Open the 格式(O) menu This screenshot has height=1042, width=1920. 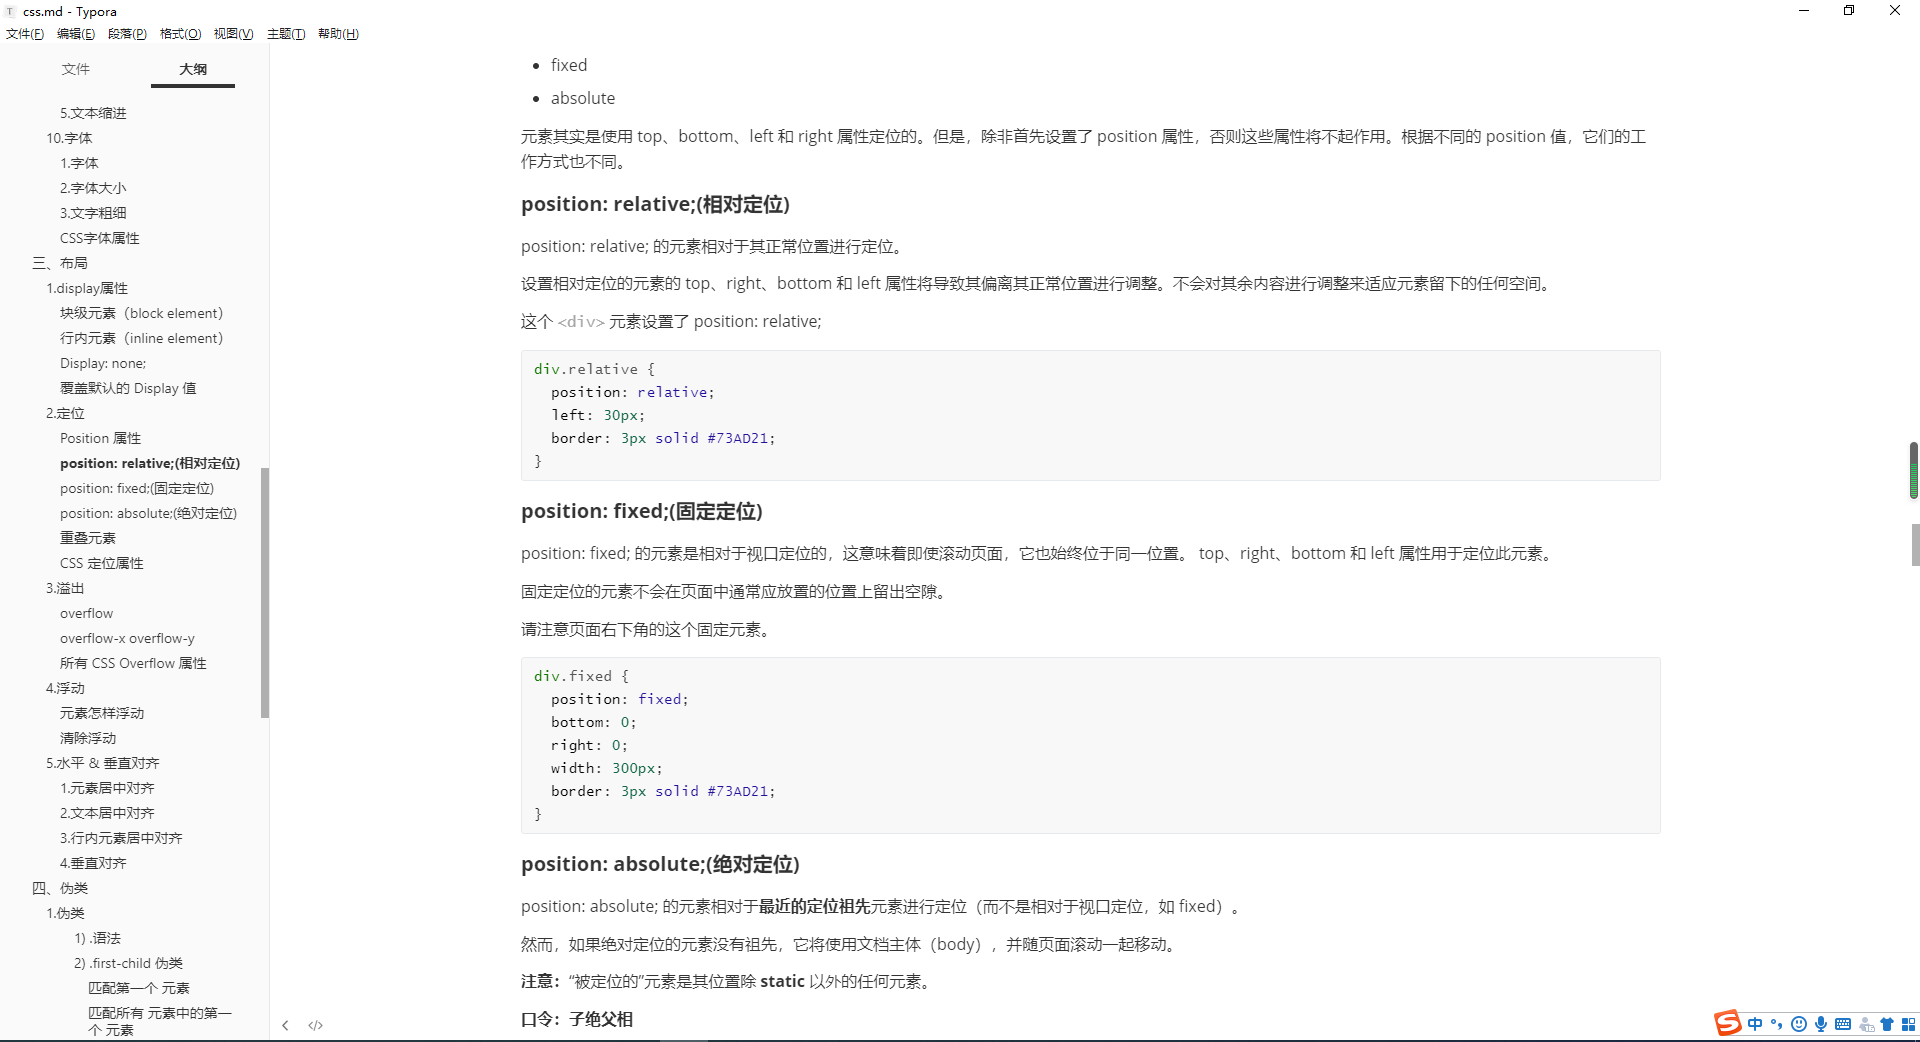[180, 34]
